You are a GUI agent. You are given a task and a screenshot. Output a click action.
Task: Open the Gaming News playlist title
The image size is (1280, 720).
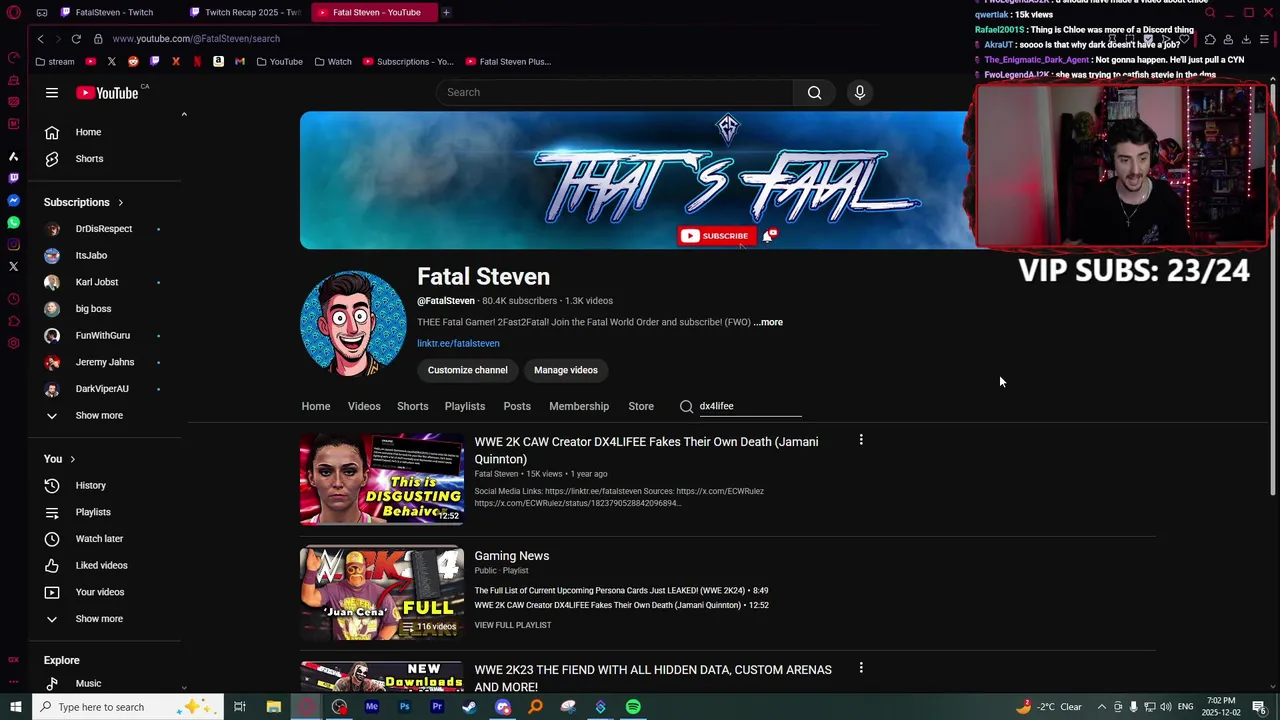(x=512, y=556)
